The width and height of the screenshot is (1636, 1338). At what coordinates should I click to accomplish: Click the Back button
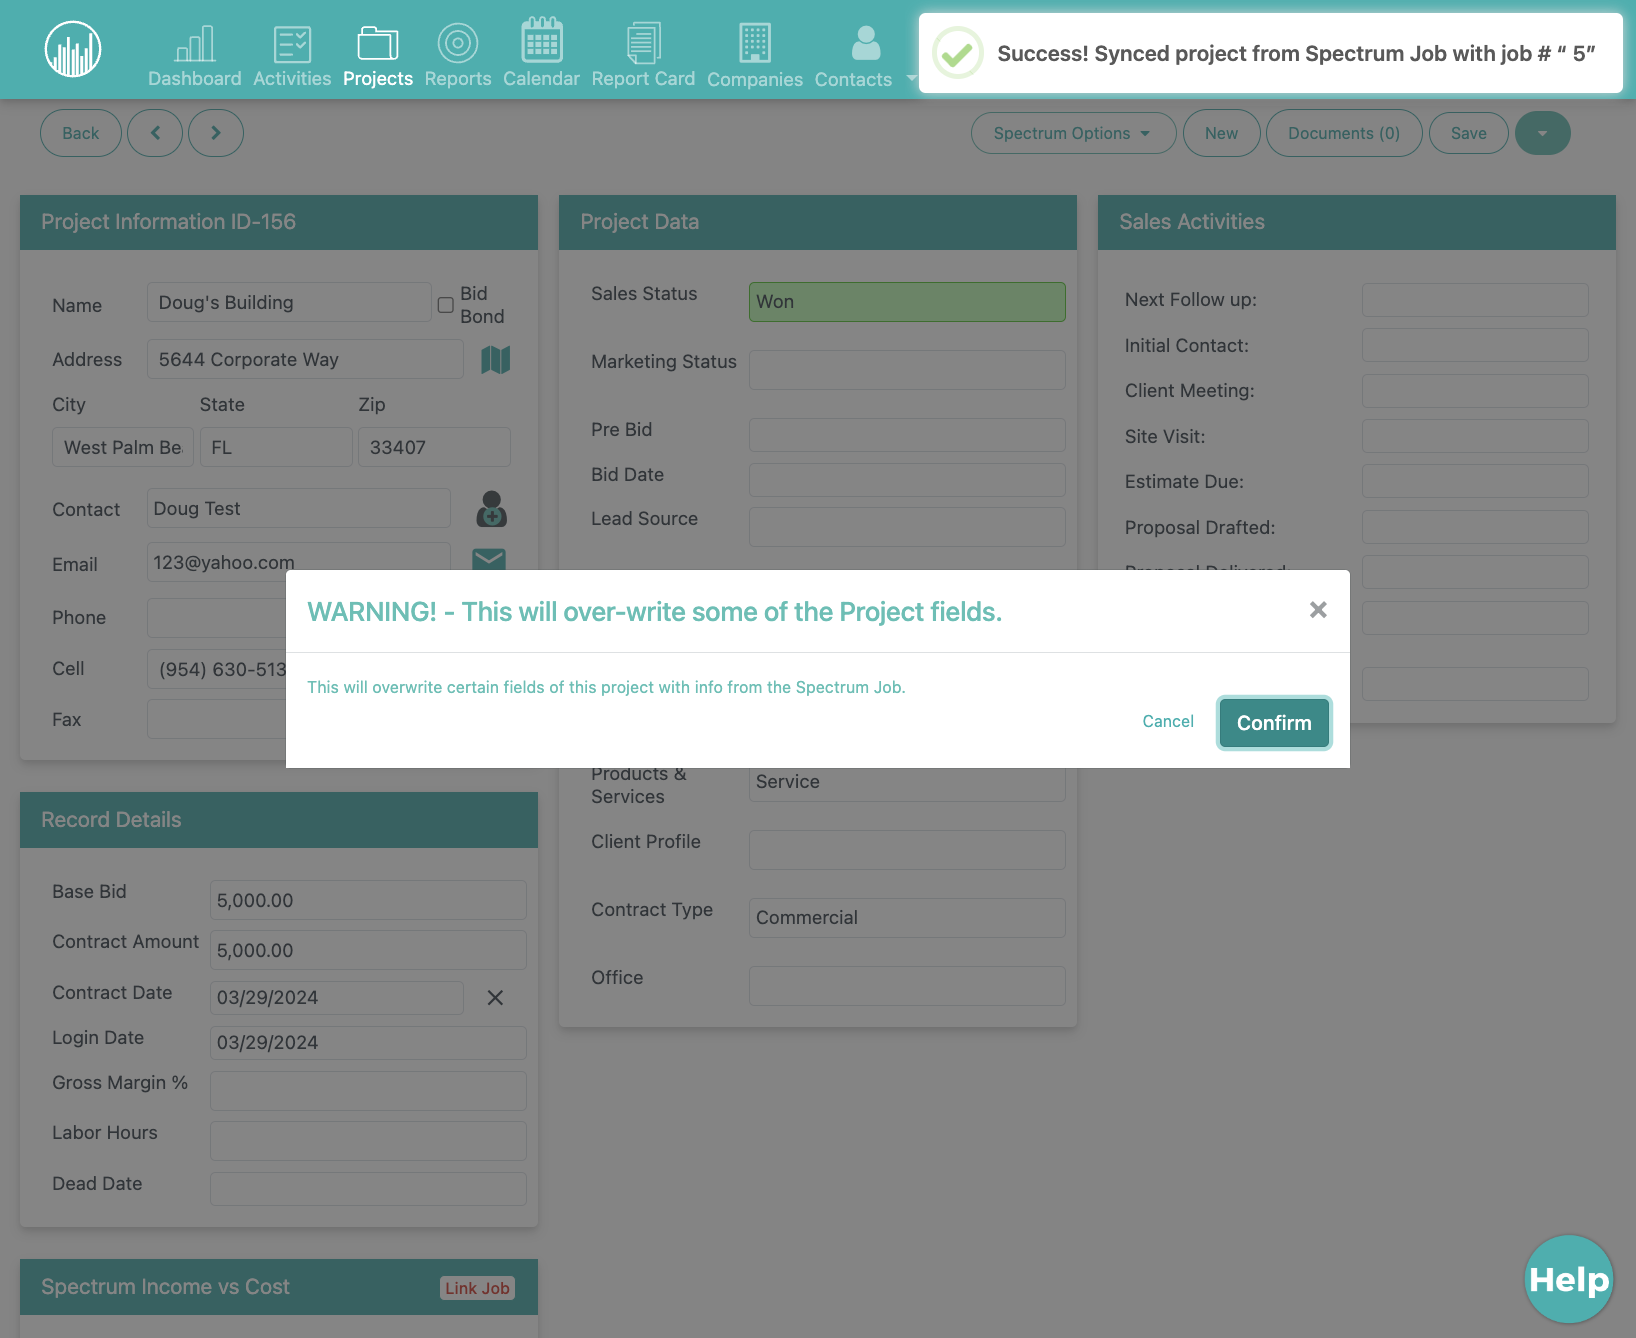click(81, 133)
